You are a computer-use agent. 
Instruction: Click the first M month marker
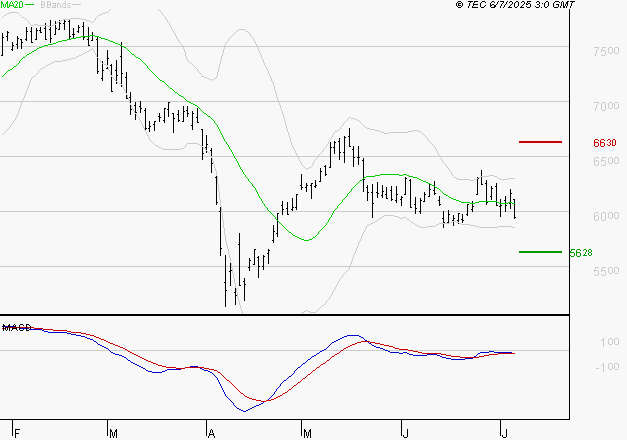click(x=114, y=433)
